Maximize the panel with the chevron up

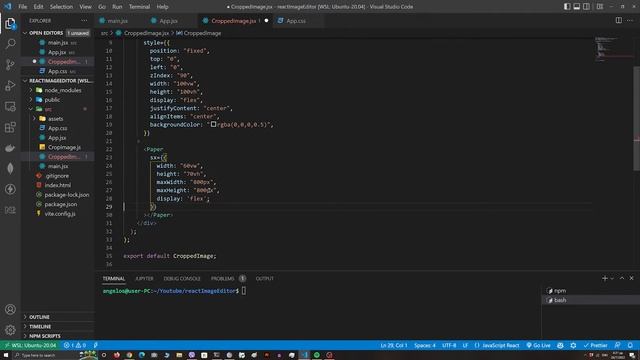coord(622,278)
